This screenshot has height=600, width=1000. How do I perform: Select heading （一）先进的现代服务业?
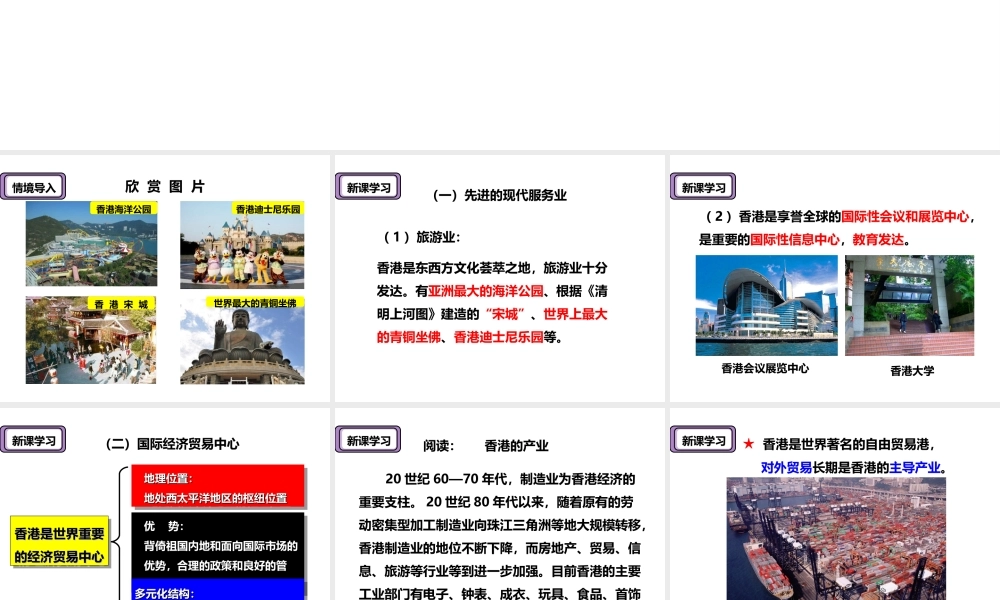coord(499,195)
